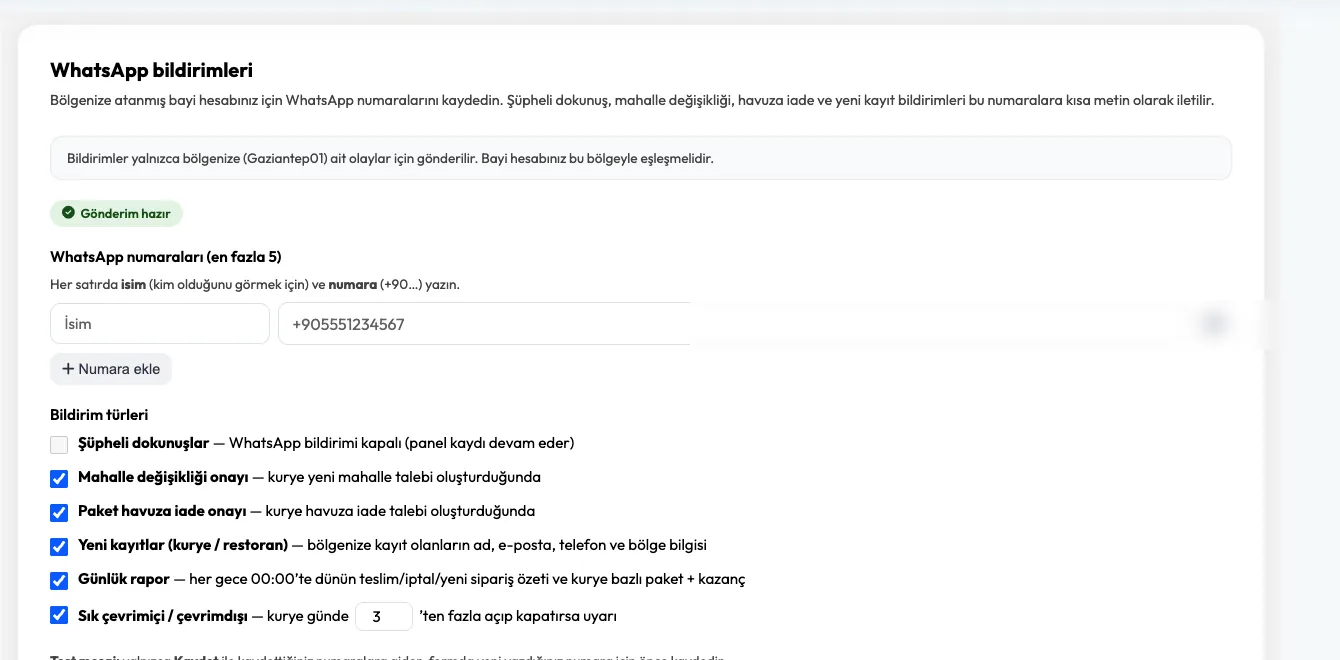Click the İsim input field
The image size is (1340, 660).
[160, 324]
